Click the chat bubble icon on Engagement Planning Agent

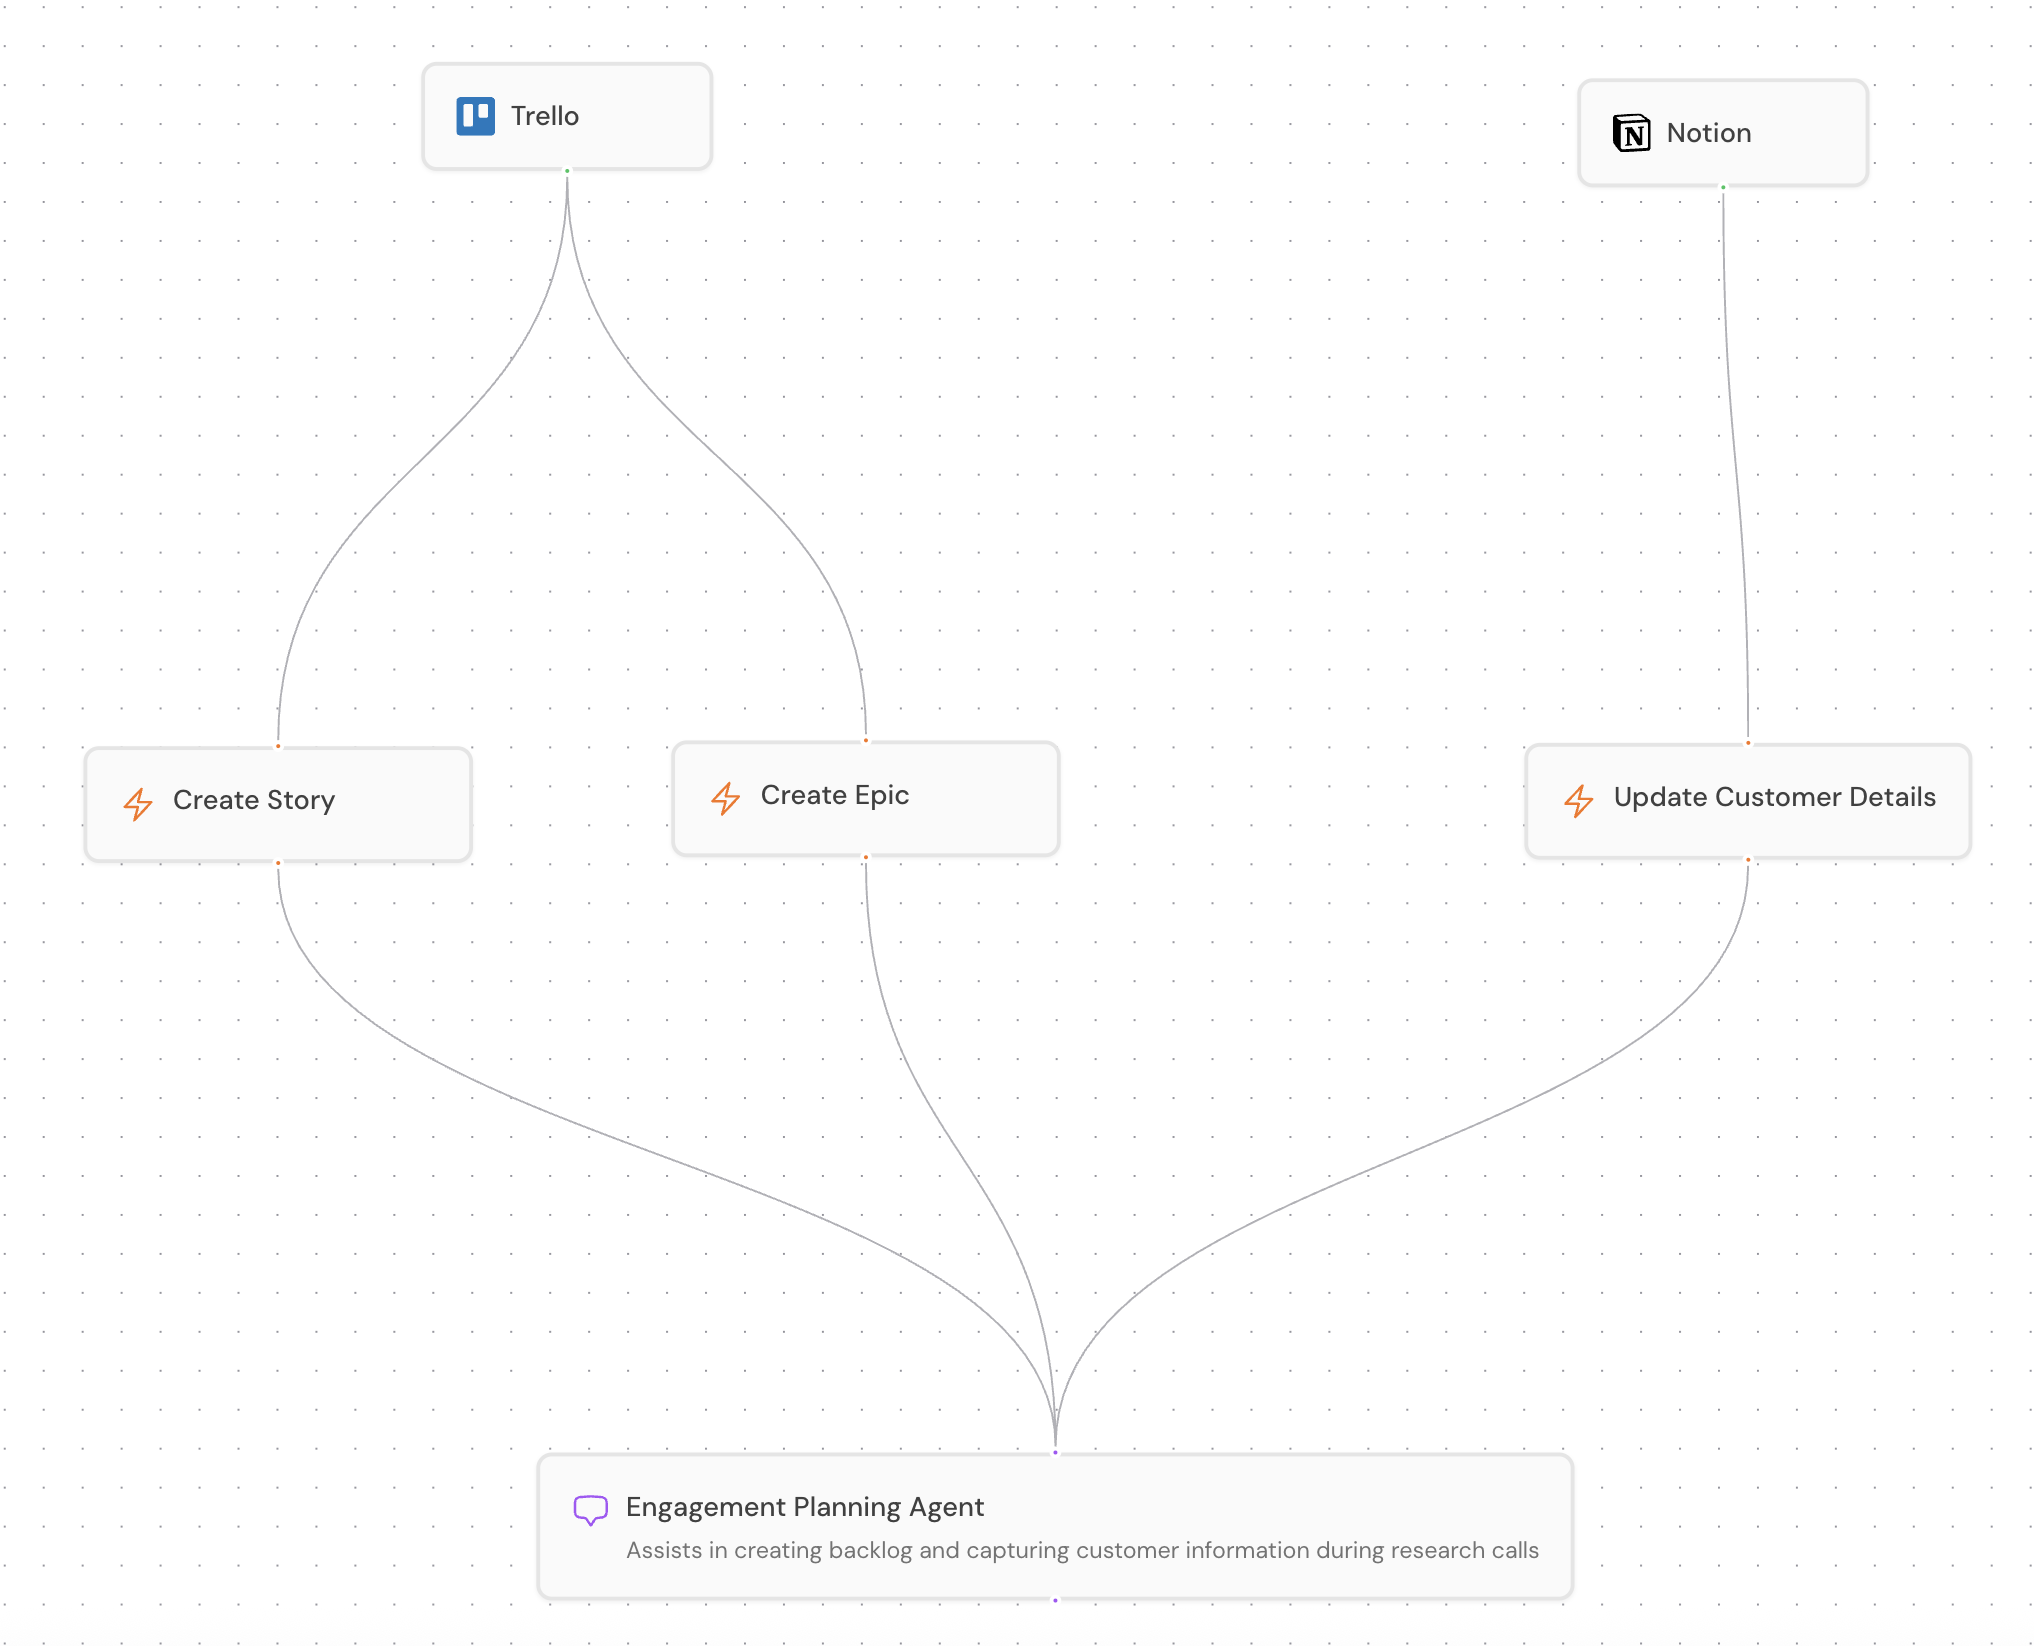pyautogui.click(x=591, y=1508)
